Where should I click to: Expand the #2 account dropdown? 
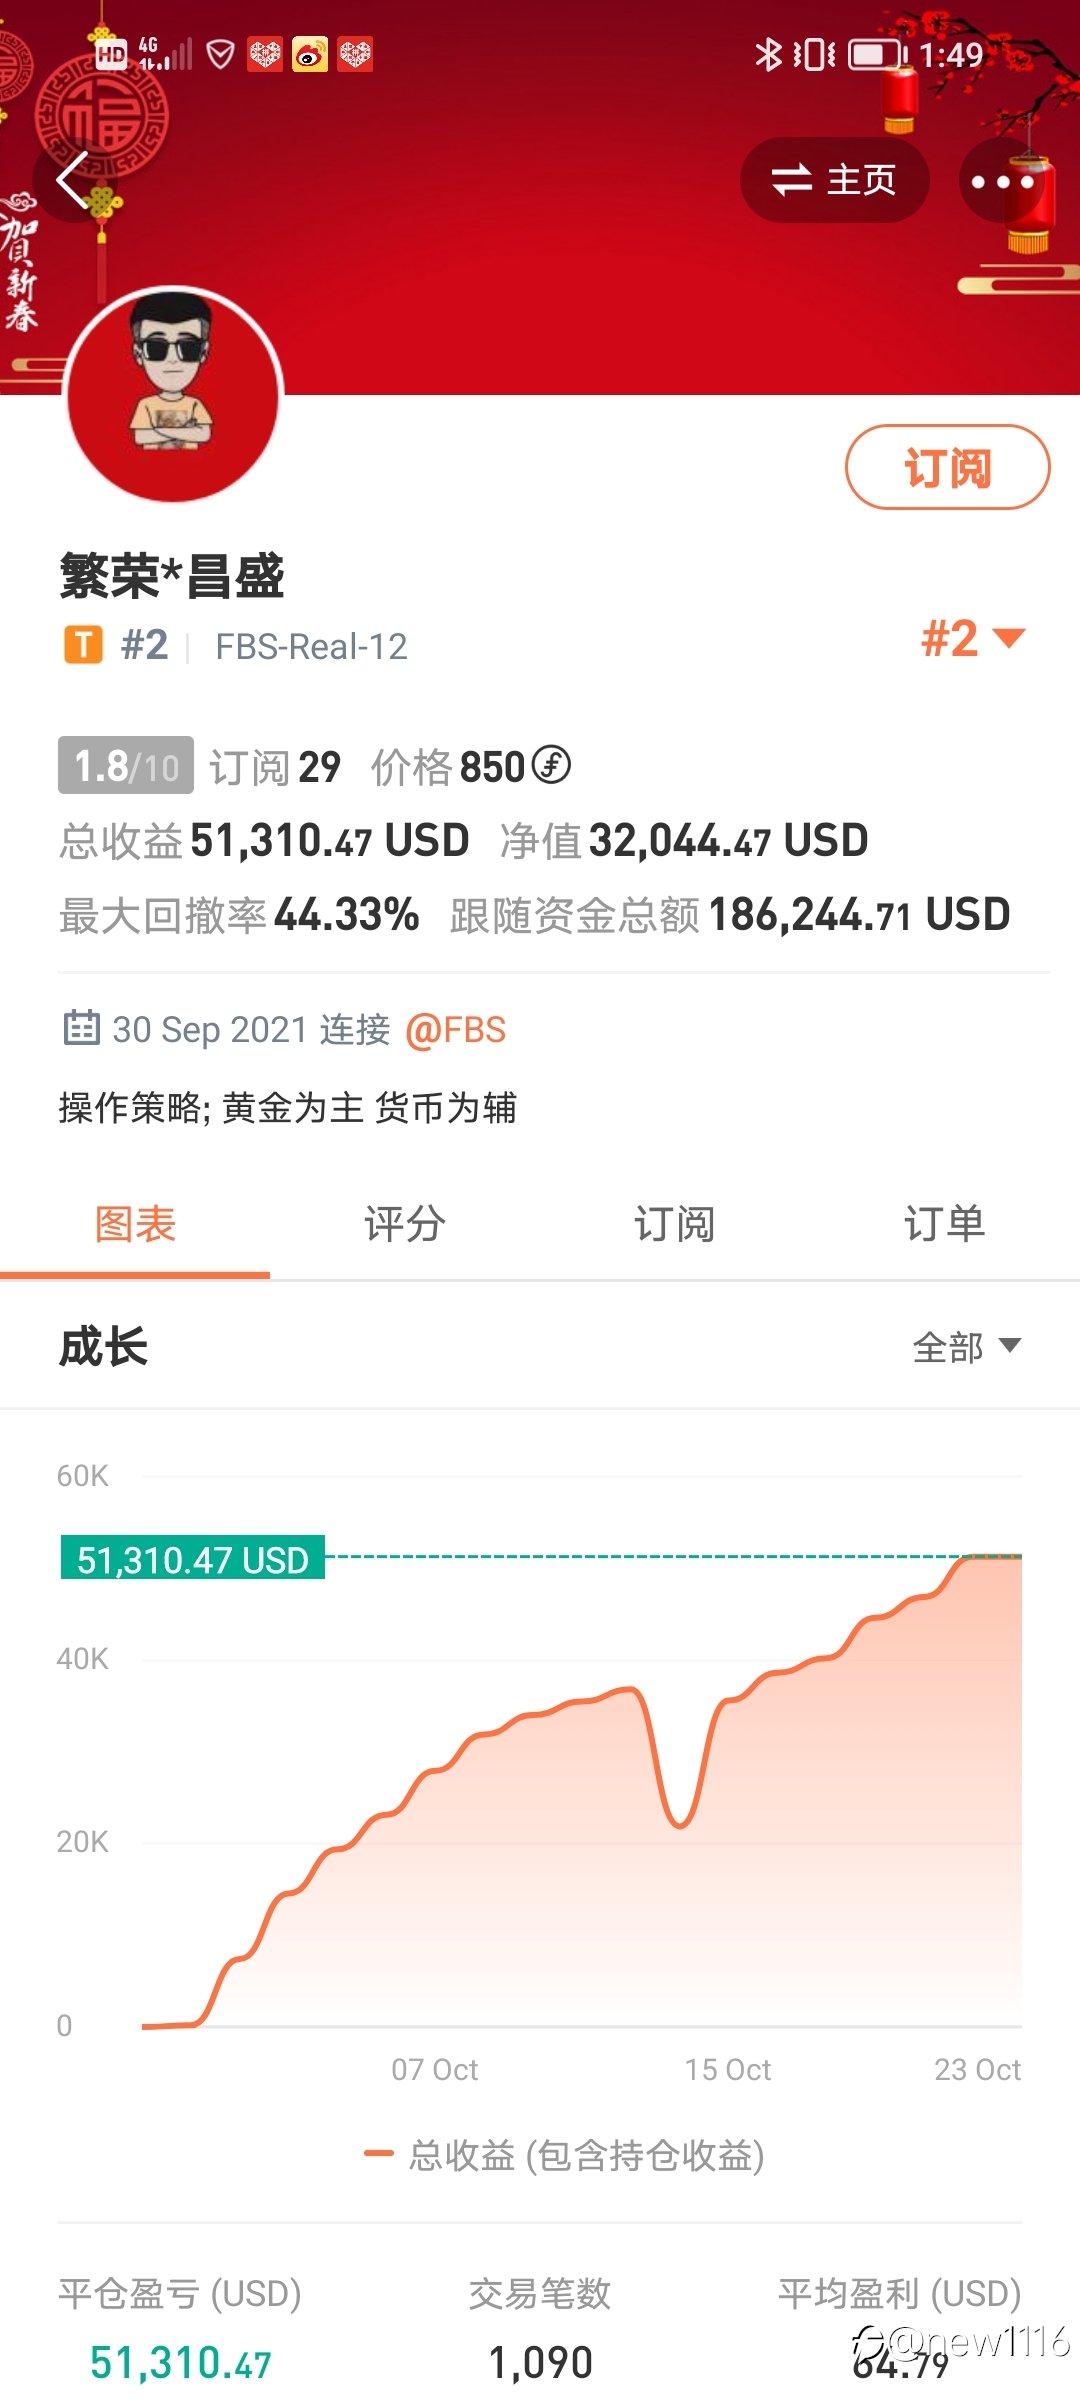973,639
